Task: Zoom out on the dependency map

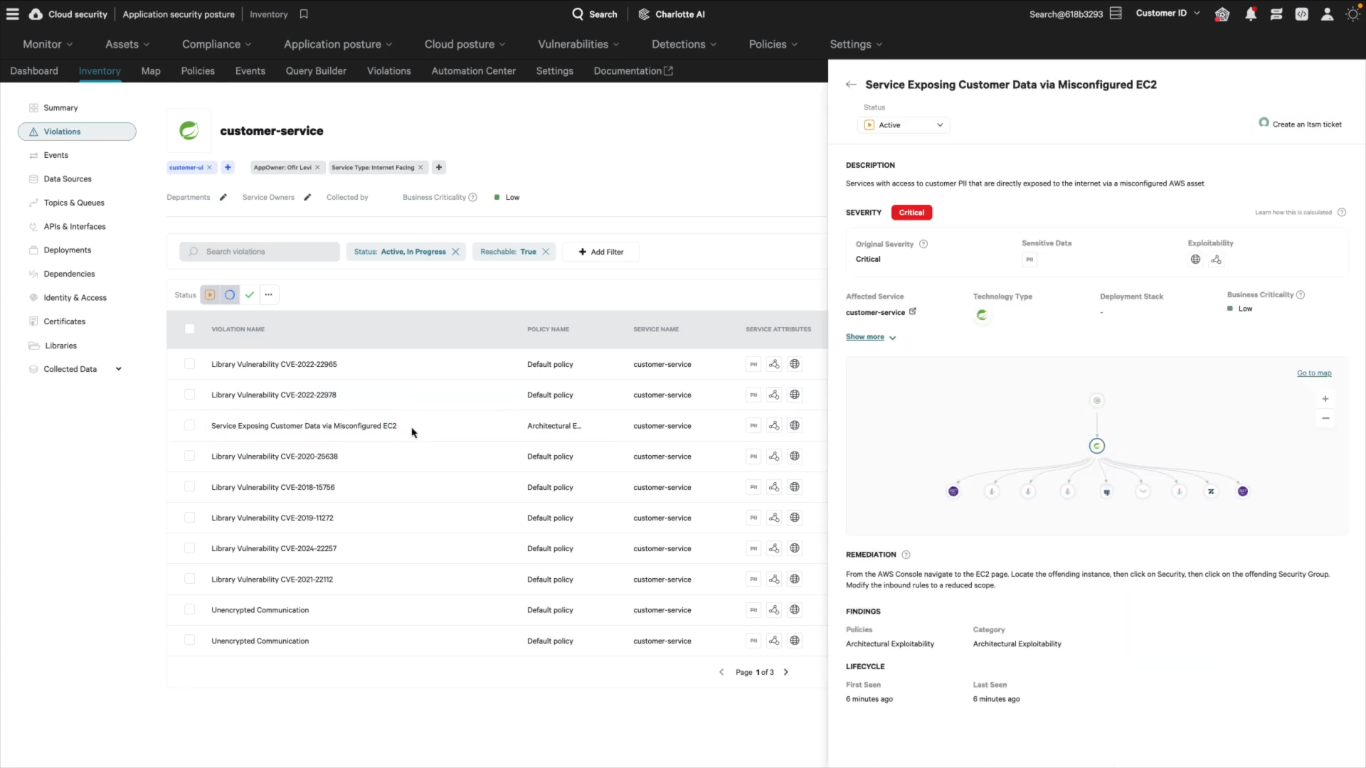Action: coord(1325,418)
